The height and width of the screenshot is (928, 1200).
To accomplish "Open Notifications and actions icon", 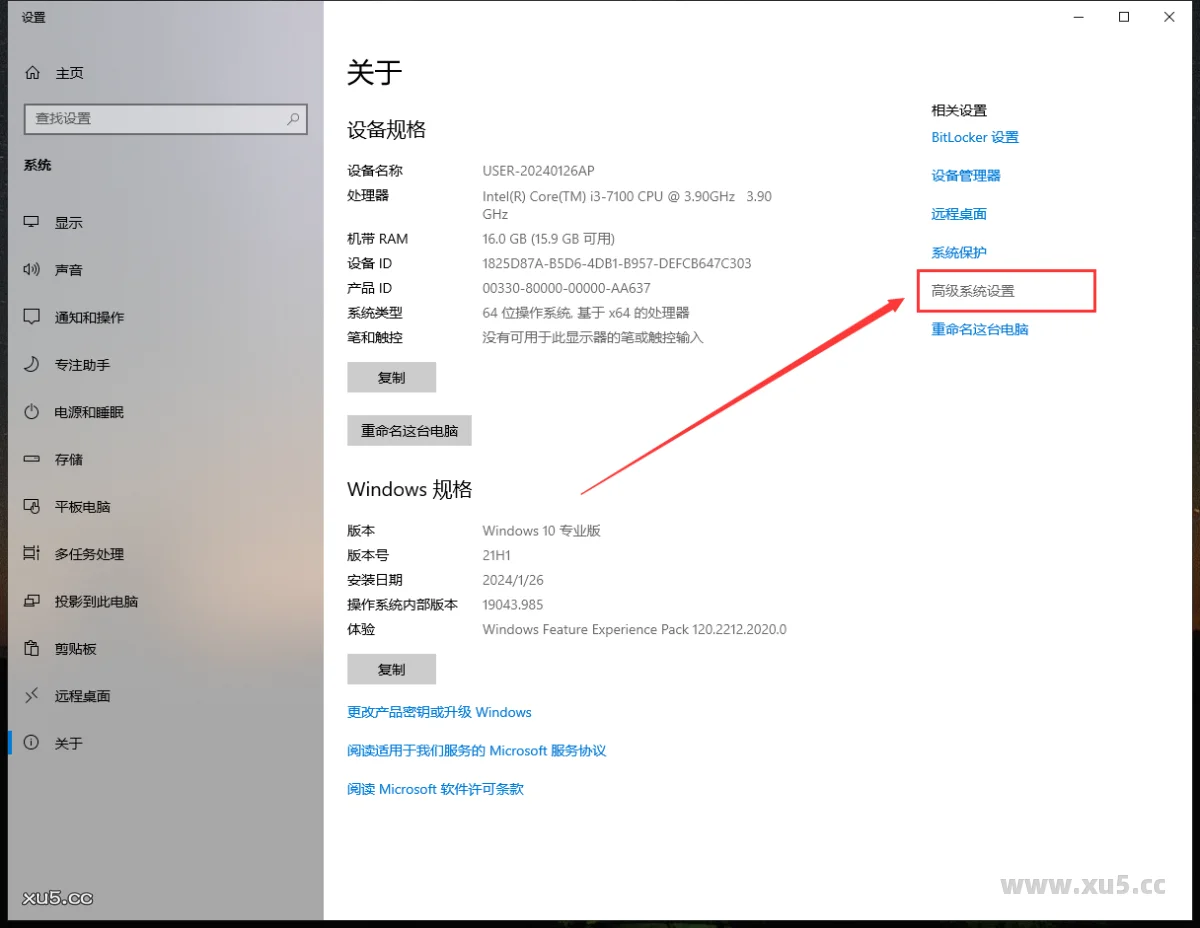I will point(32,317).
